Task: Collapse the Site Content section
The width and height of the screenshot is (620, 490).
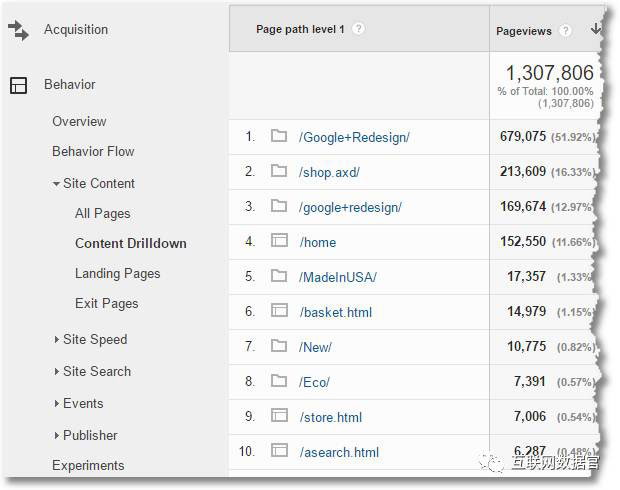Action: [56, 184]
